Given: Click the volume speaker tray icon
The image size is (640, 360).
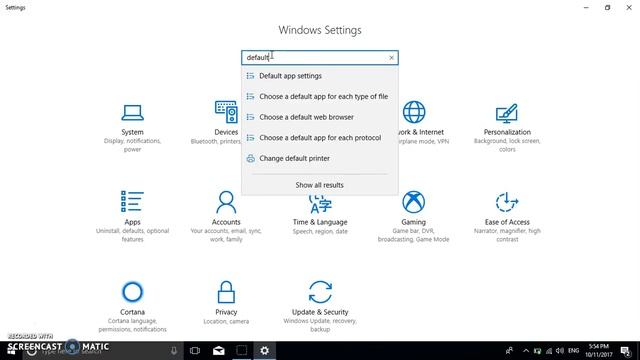Looking at the screenshot, I should [560, 351].
